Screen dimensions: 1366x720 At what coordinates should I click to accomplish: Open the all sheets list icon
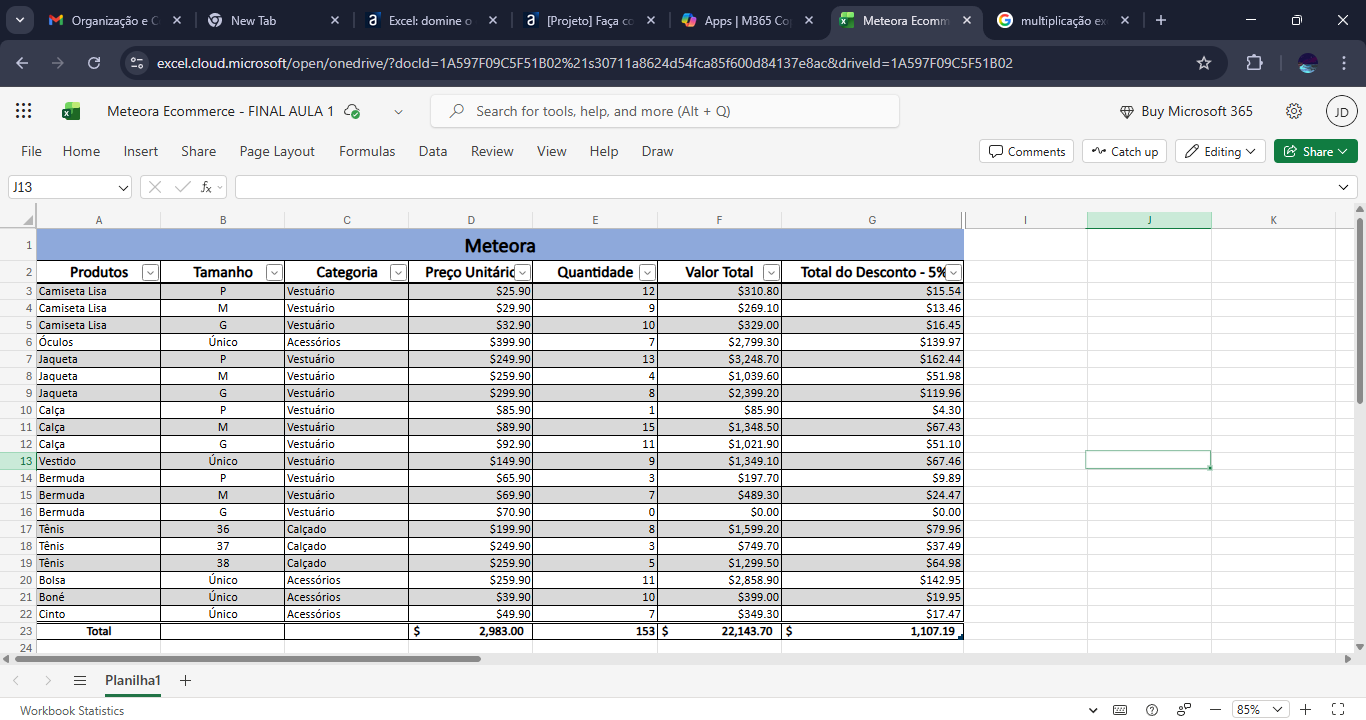[80, 680]
